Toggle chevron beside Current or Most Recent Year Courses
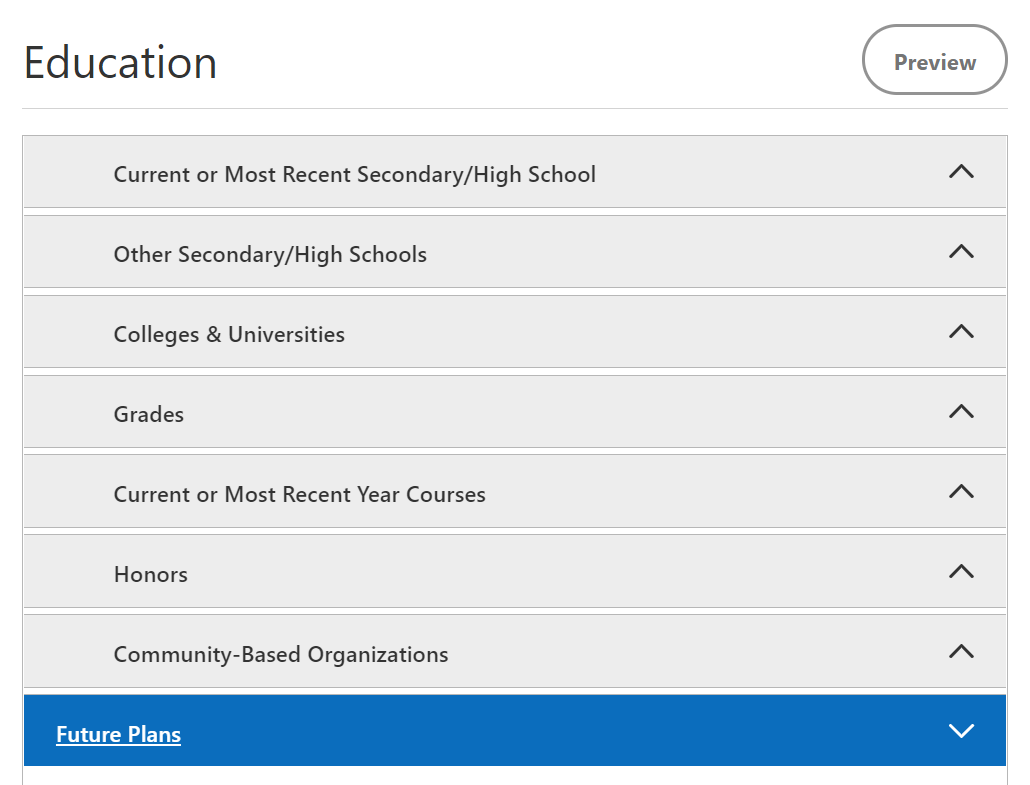Screen dimensions: 1030x785 point(961,492)
